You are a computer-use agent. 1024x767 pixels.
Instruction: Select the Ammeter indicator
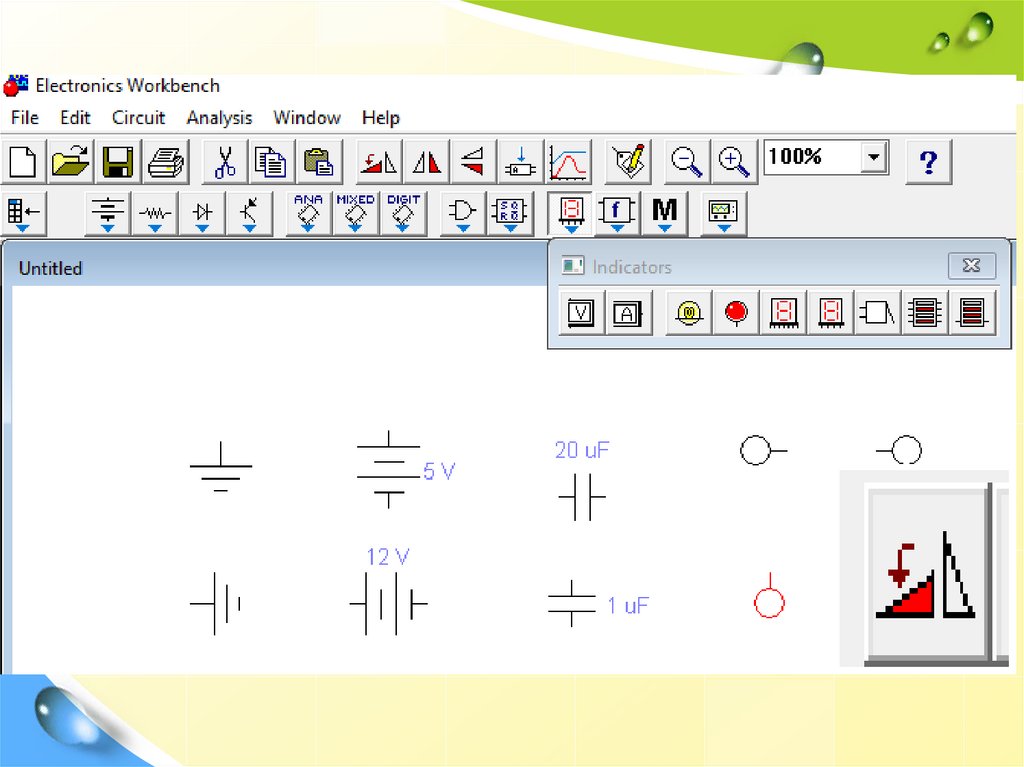[628, 313]
